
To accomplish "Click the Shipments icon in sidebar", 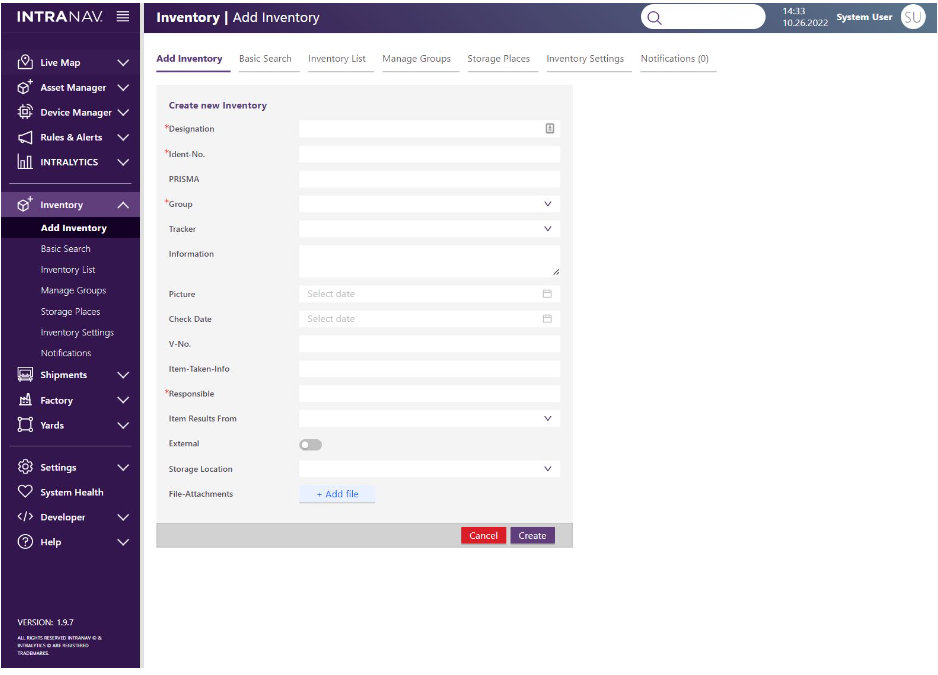I will point(25,375).
